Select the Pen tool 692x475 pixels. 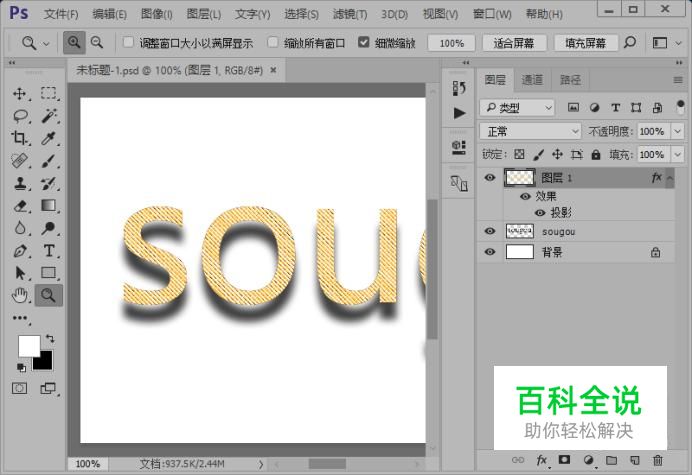19,251
